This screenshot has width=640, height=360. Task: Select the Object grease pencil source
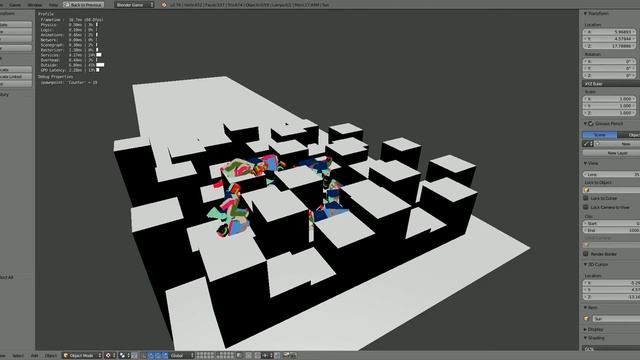click(x=629, y=135)
